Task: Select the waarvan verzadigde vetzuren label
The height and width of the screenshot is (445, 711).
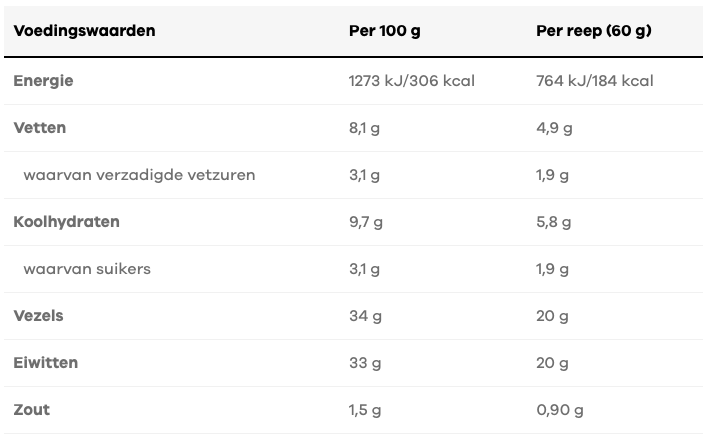Action: coord(139,175)
